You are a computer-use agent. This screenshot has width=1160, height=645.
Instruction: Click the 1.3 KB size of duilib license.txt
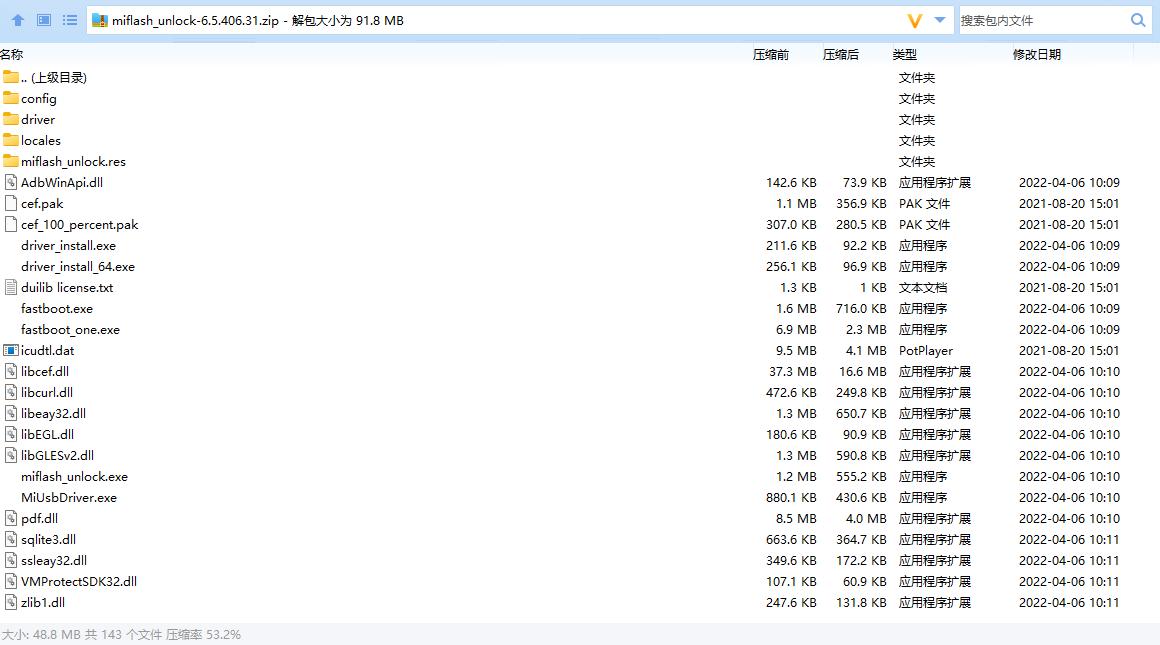tap(798, 288)
